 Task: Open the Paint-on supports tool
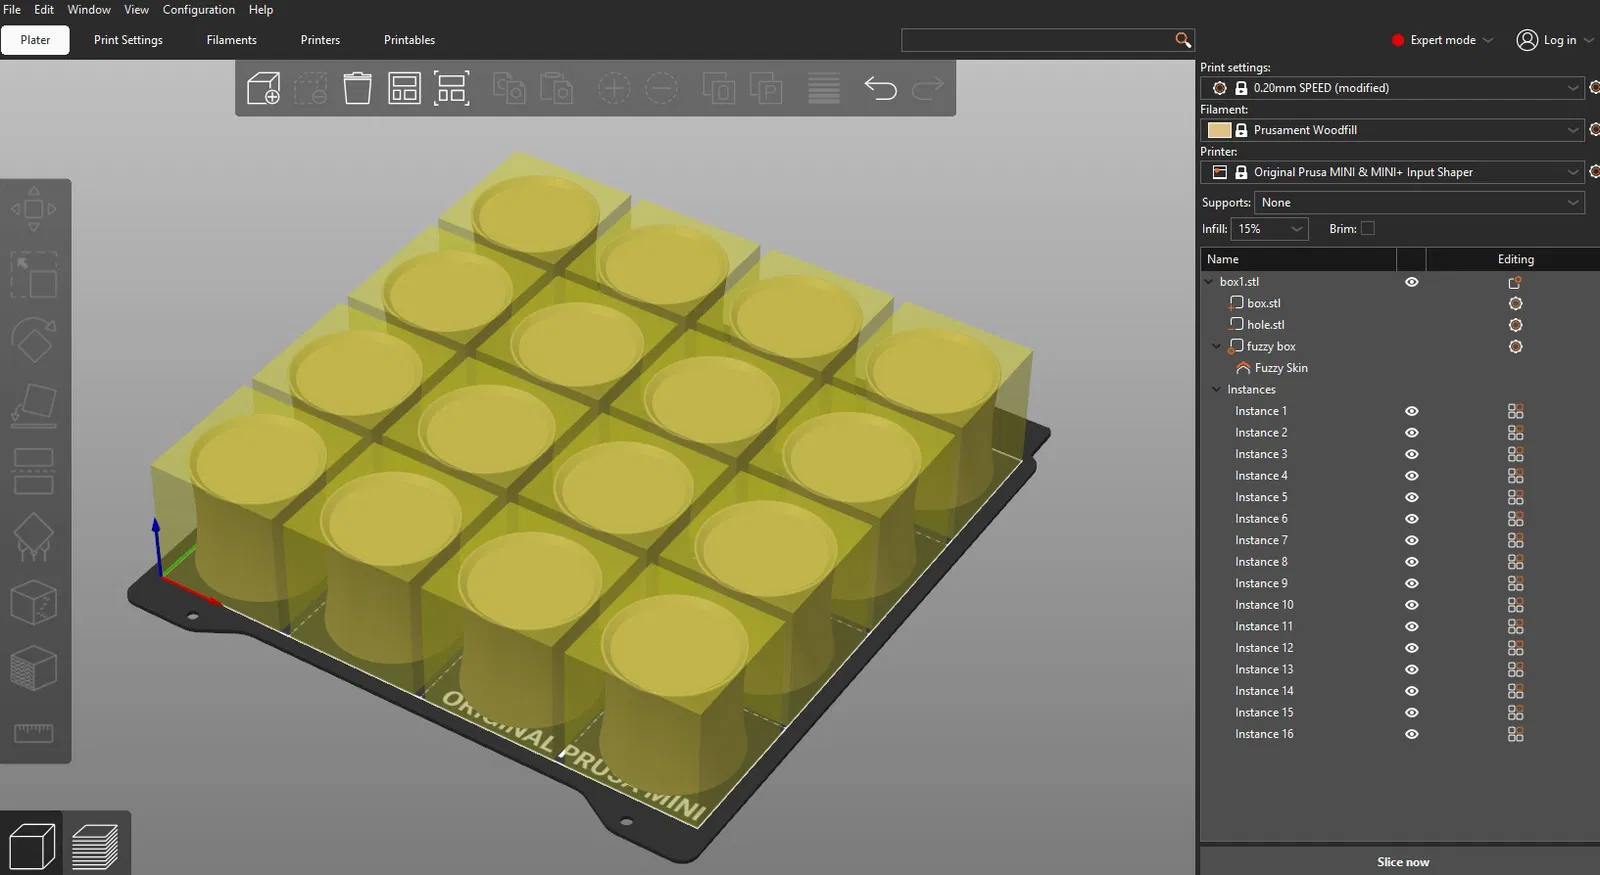(33, 537)
